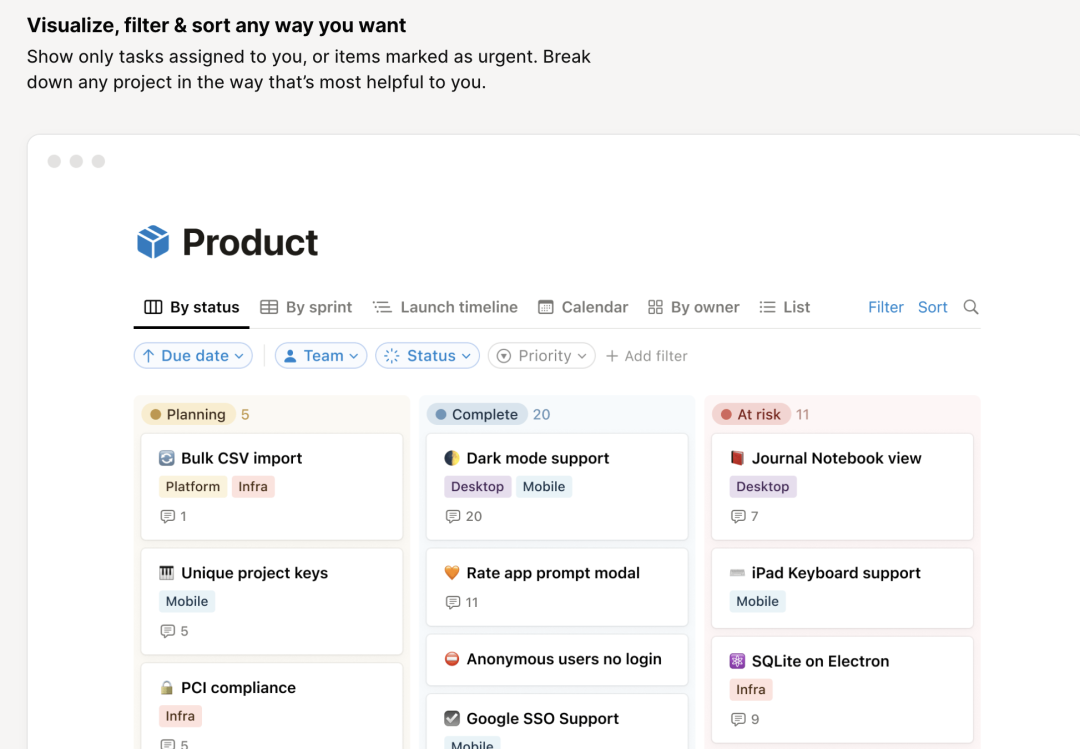The height and width of the screenshot is (749, 1080).
Task: Open comments on Journal Notebook view card
Action: (x=745, y=516)
